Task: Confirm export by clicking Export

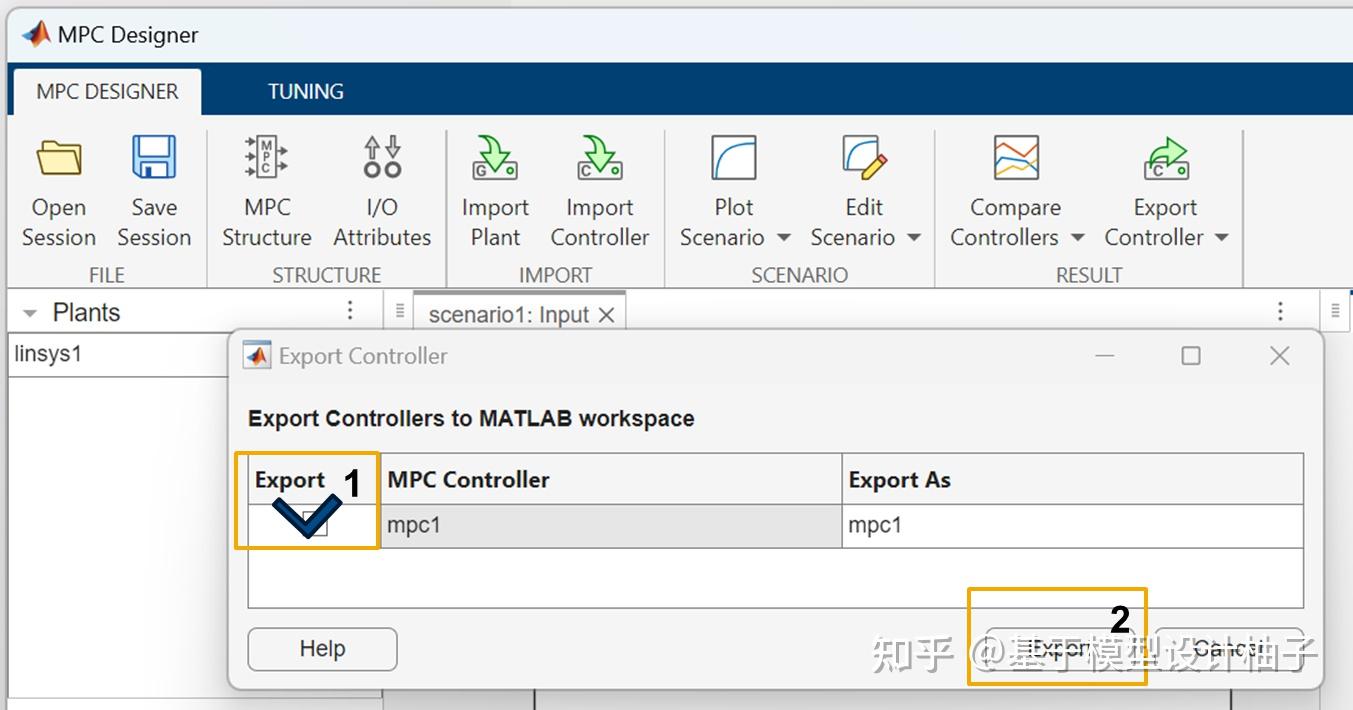Action: tap(1056, 647)
